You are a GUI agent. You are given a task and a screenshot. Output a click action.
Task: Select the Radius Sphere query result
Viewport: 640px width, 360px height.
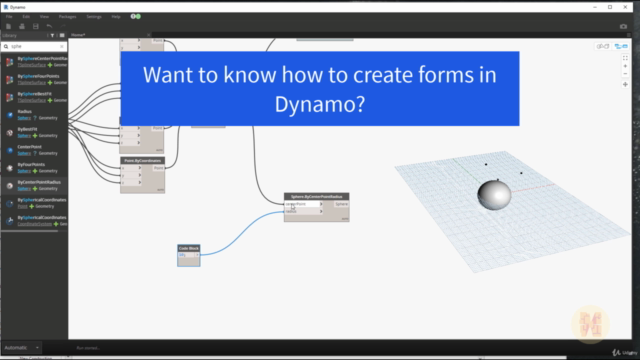click(x=34, y=115)
